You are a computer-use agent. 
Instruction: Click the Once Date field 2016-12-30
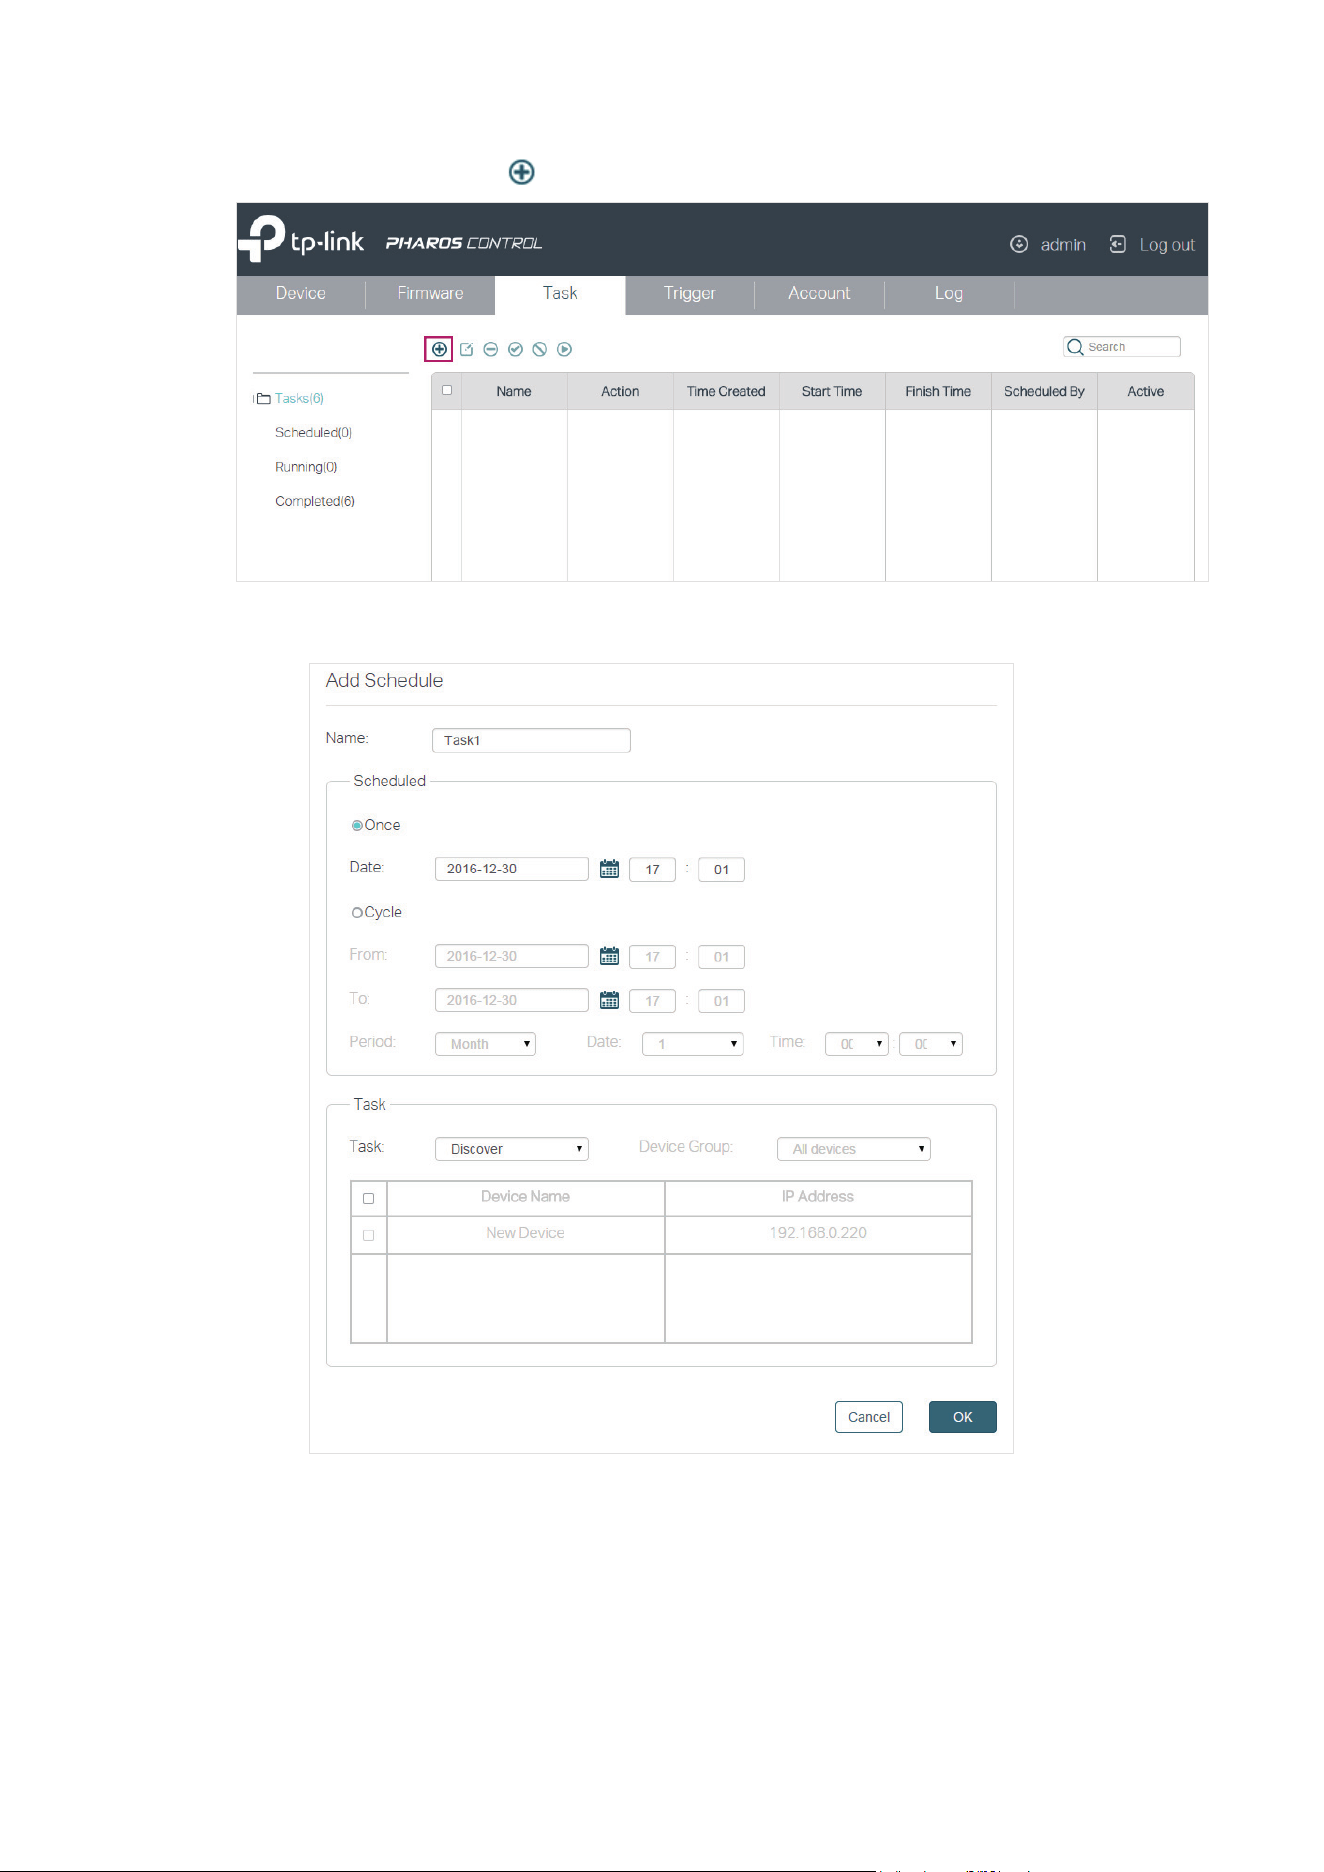click(511, 869)
